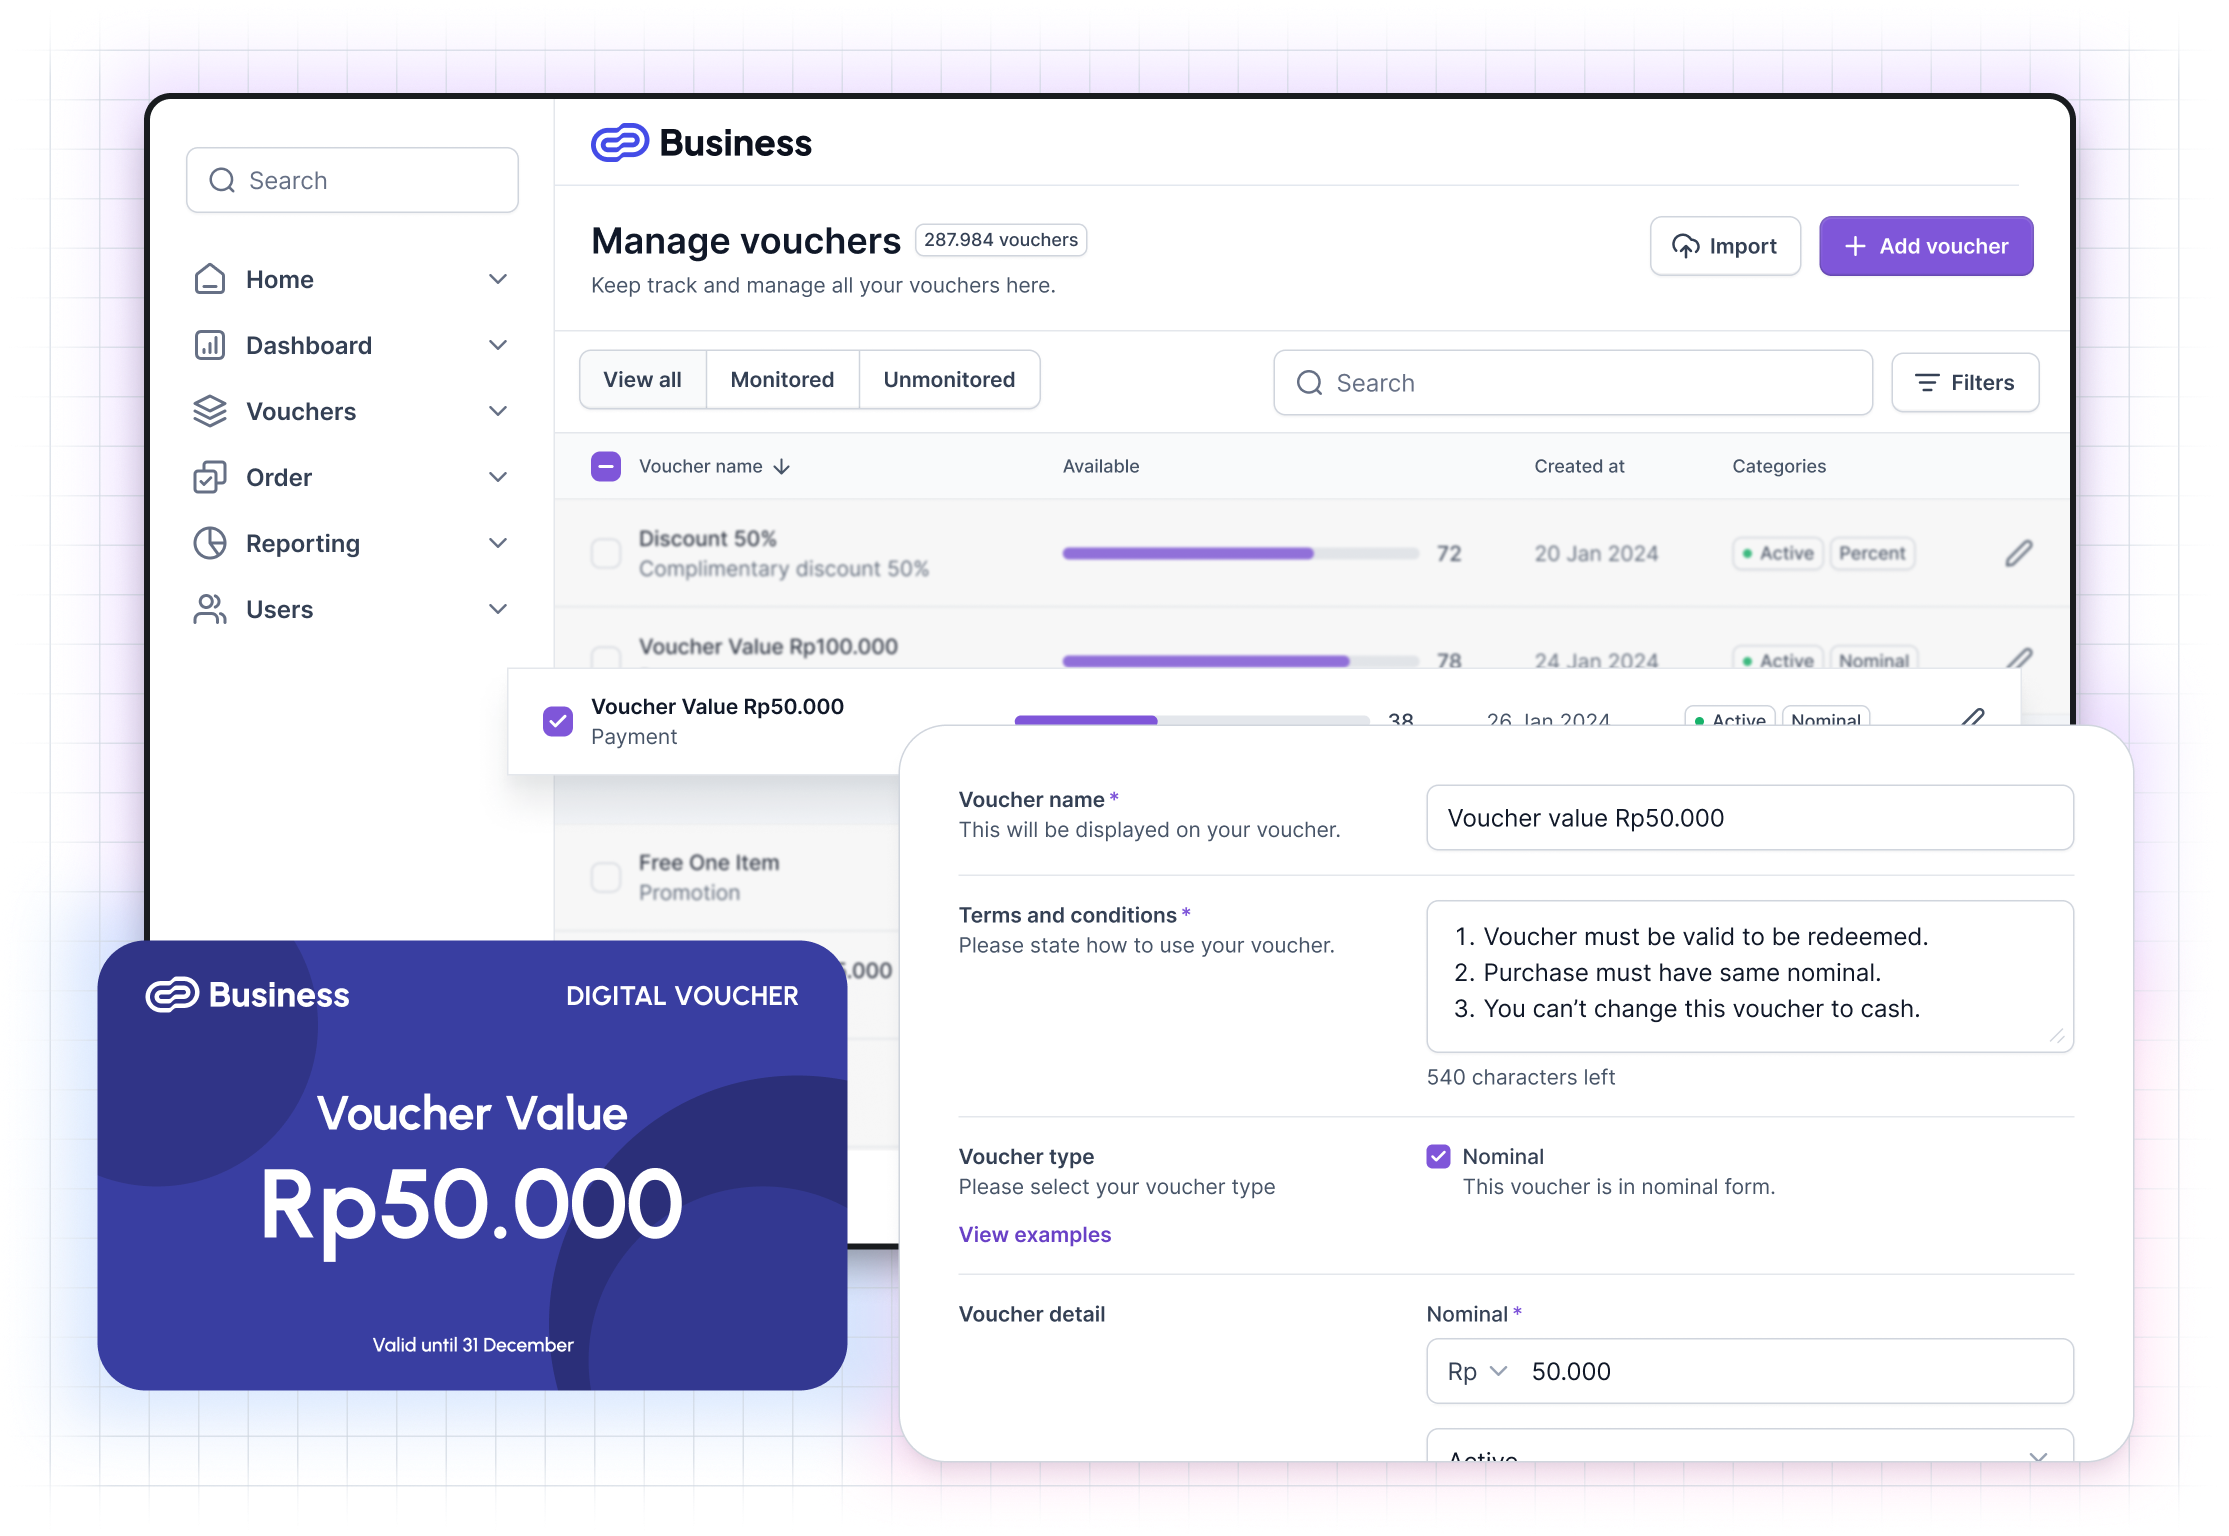Viewport: 2229px width, 1536px height.
Task: Expand the Dashboard menu chevron
Action: (498, 345)
